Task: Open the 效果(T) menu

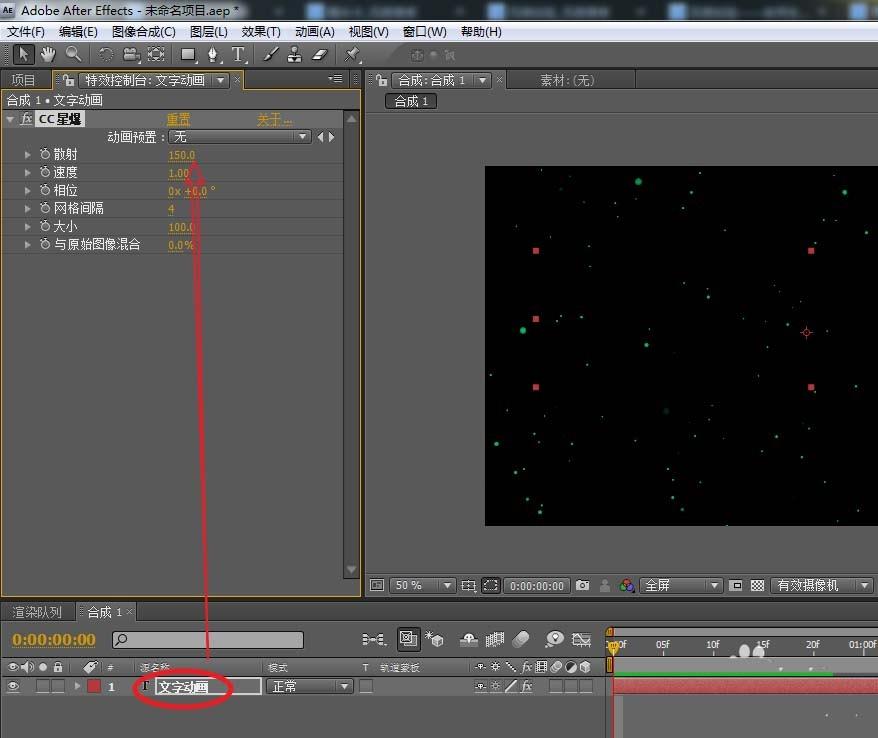Action: point(260,31)
